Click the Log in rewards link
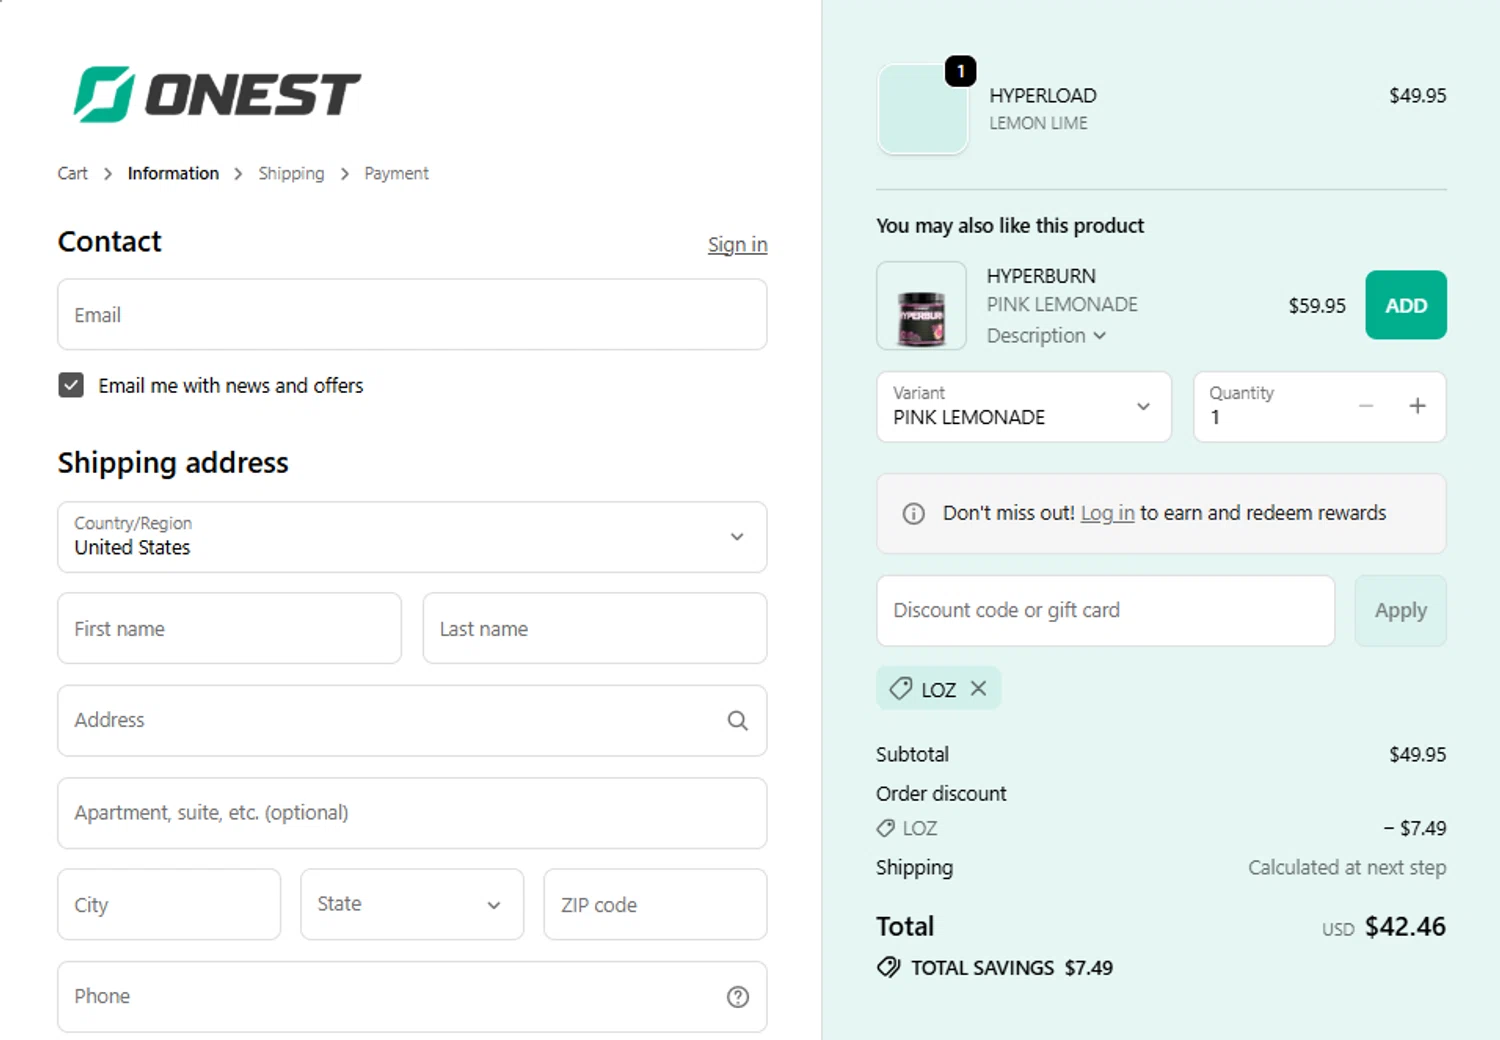The height and width of the screenshot is (1040, 1500). (x=1107, y=513)
